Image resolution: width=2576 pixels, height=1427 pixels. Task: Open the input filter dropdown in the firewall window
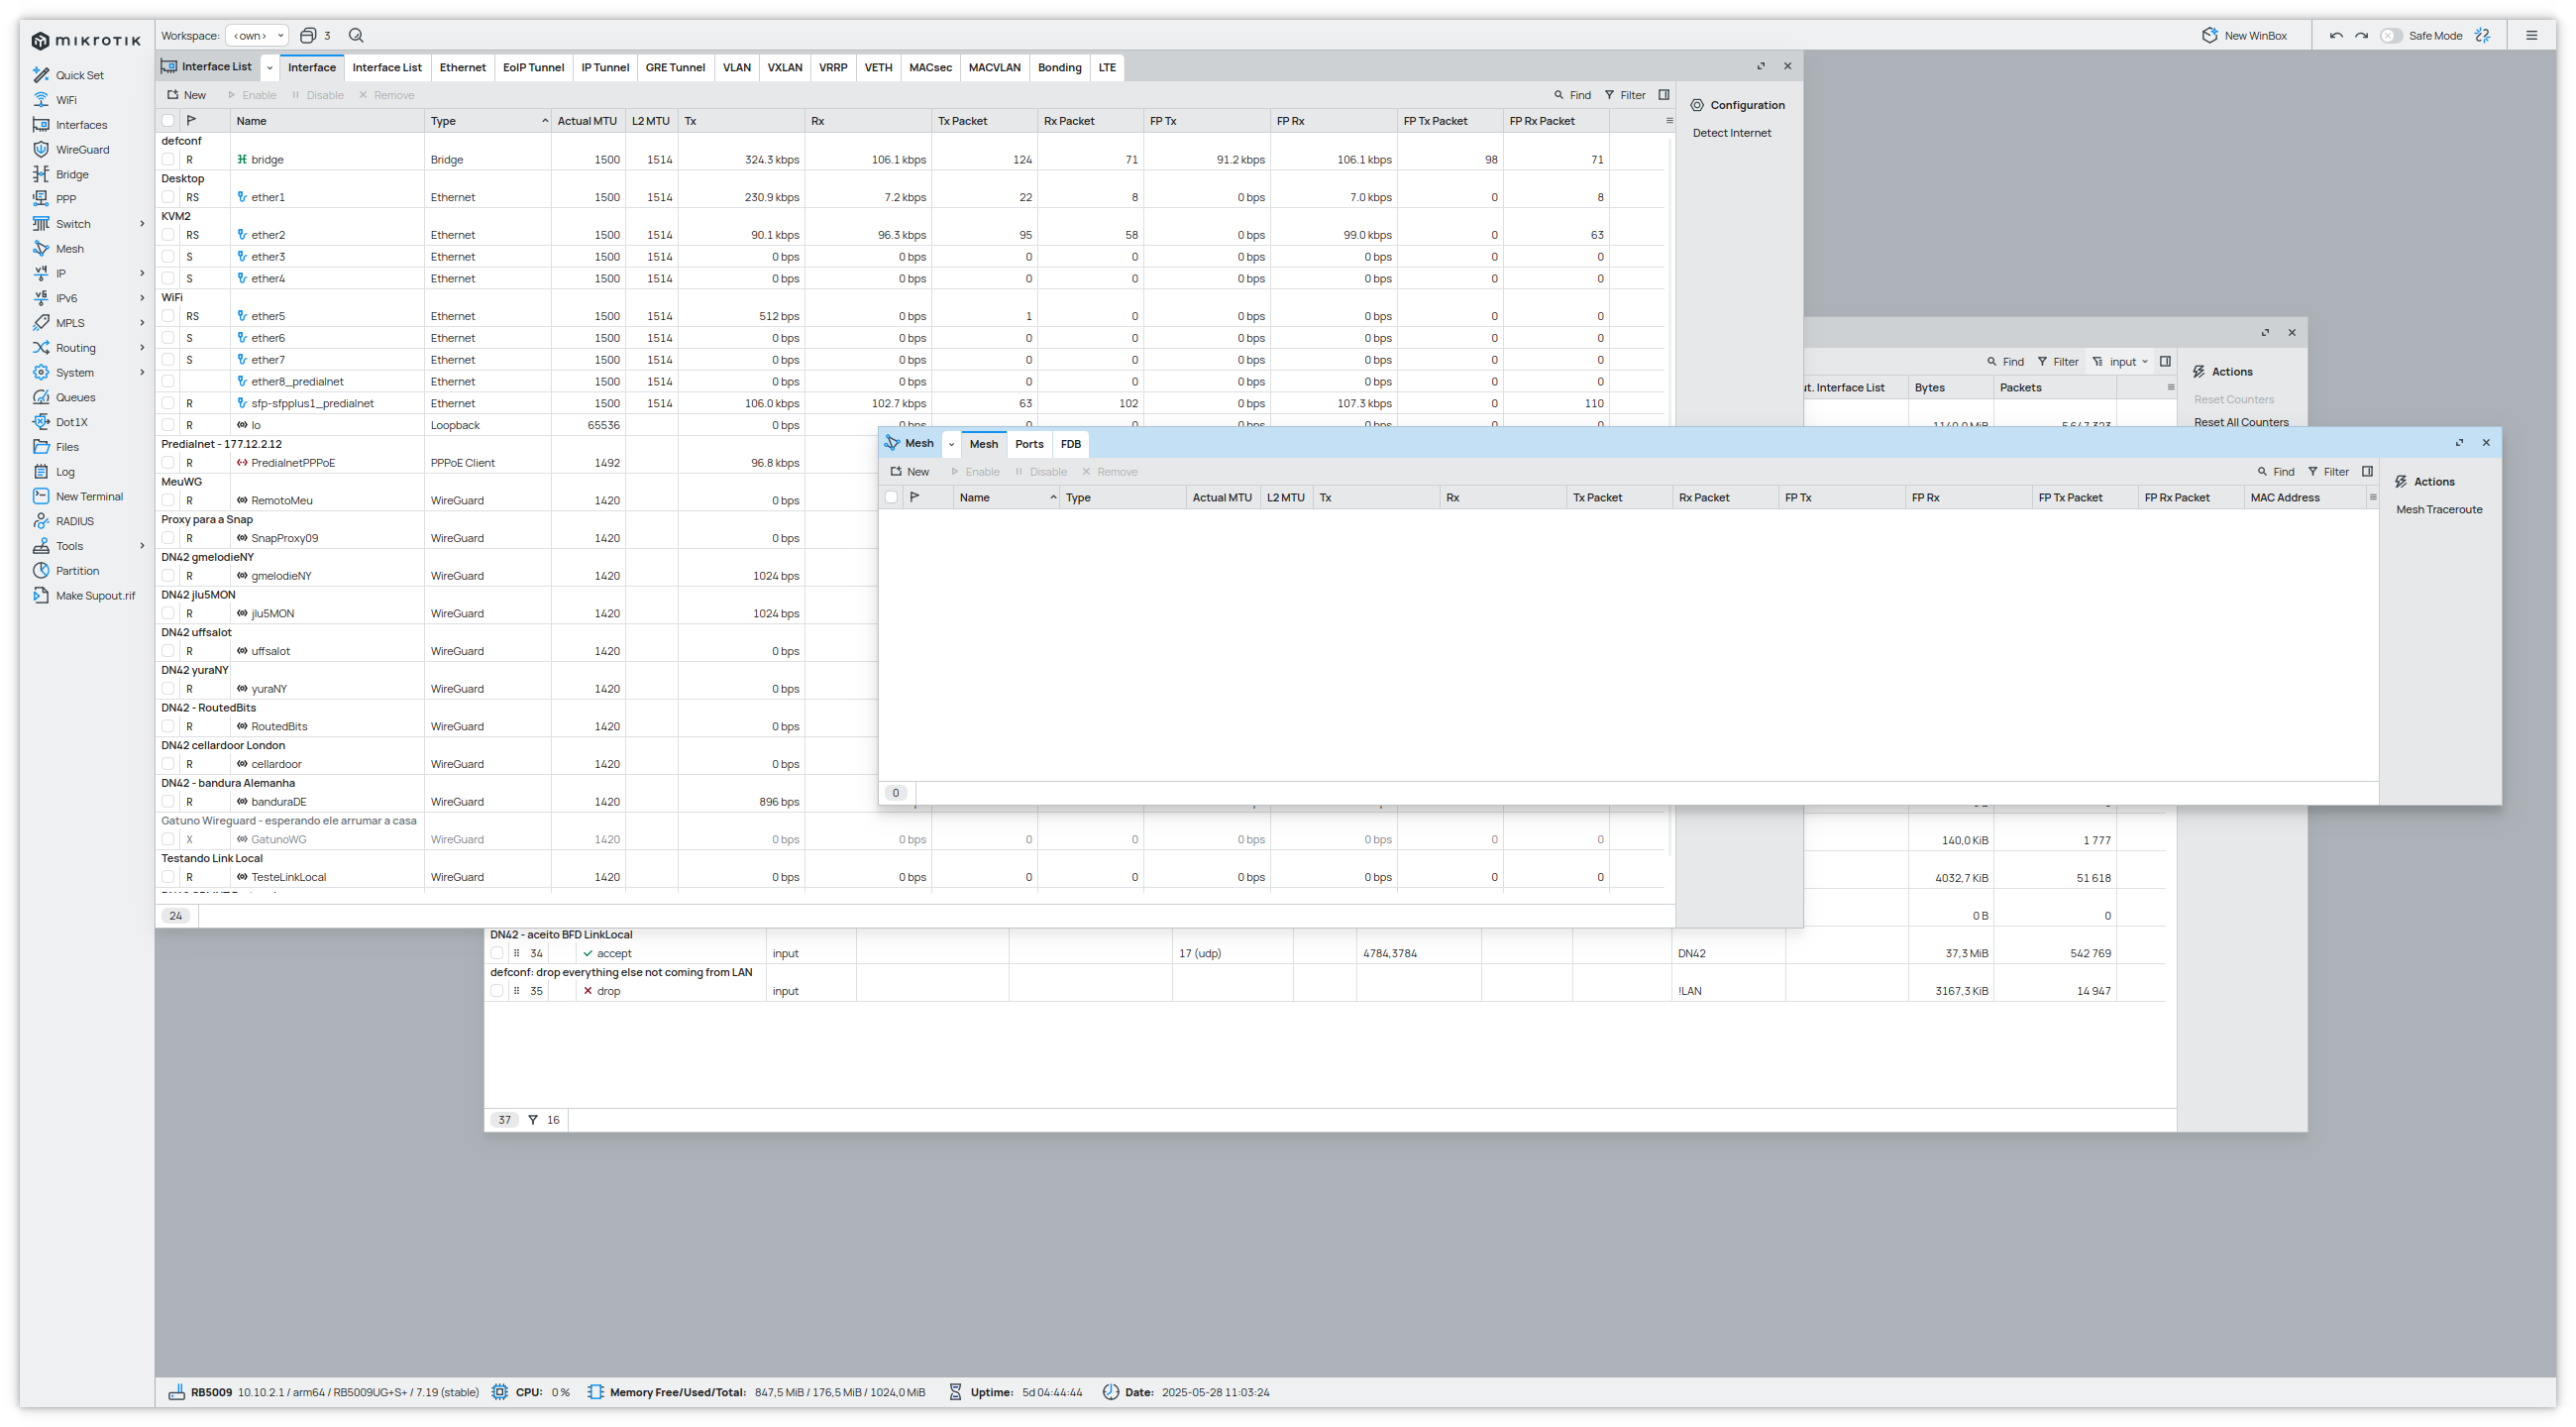point(2120,362)
